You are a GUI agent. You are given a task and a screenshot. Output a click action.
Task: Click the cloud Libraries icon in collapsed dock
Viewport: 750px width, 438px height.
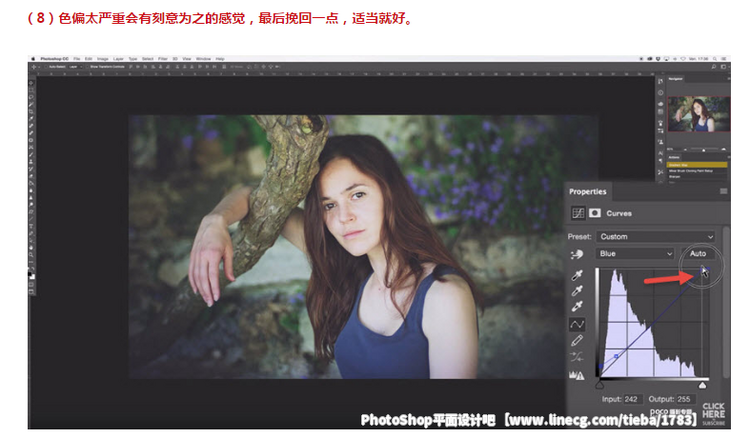(661, 103)
